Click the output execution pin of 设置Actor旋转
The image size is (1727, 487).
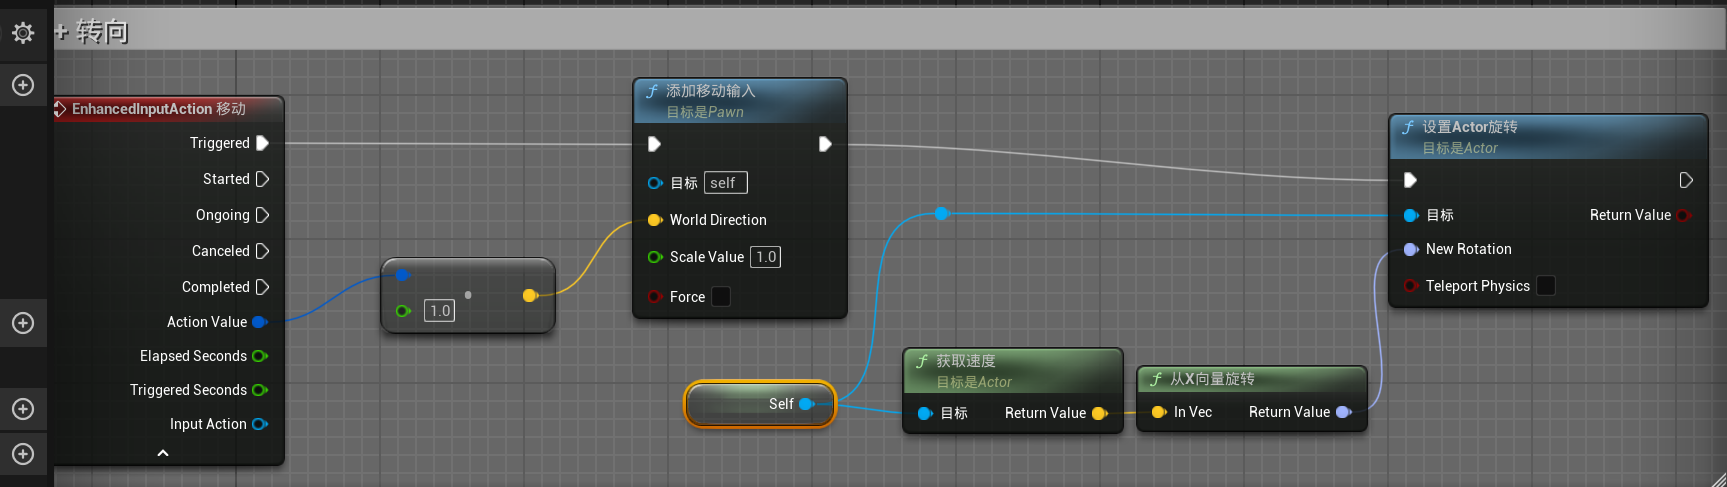coord(1686,180)
